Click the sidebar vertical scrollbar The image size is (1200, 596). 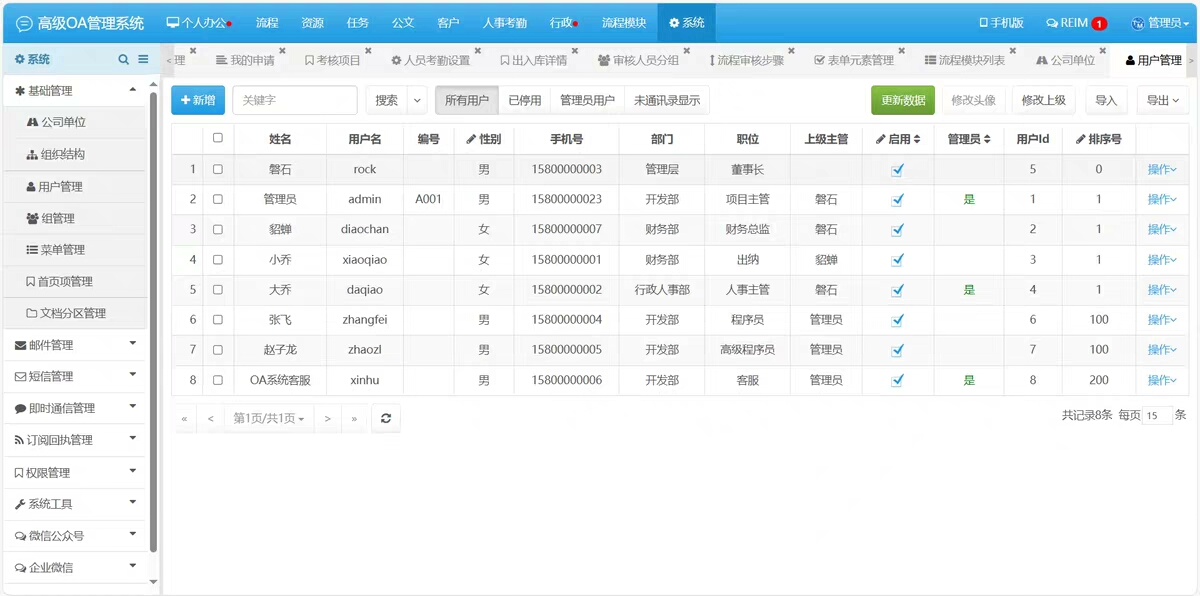pos(153,320)
